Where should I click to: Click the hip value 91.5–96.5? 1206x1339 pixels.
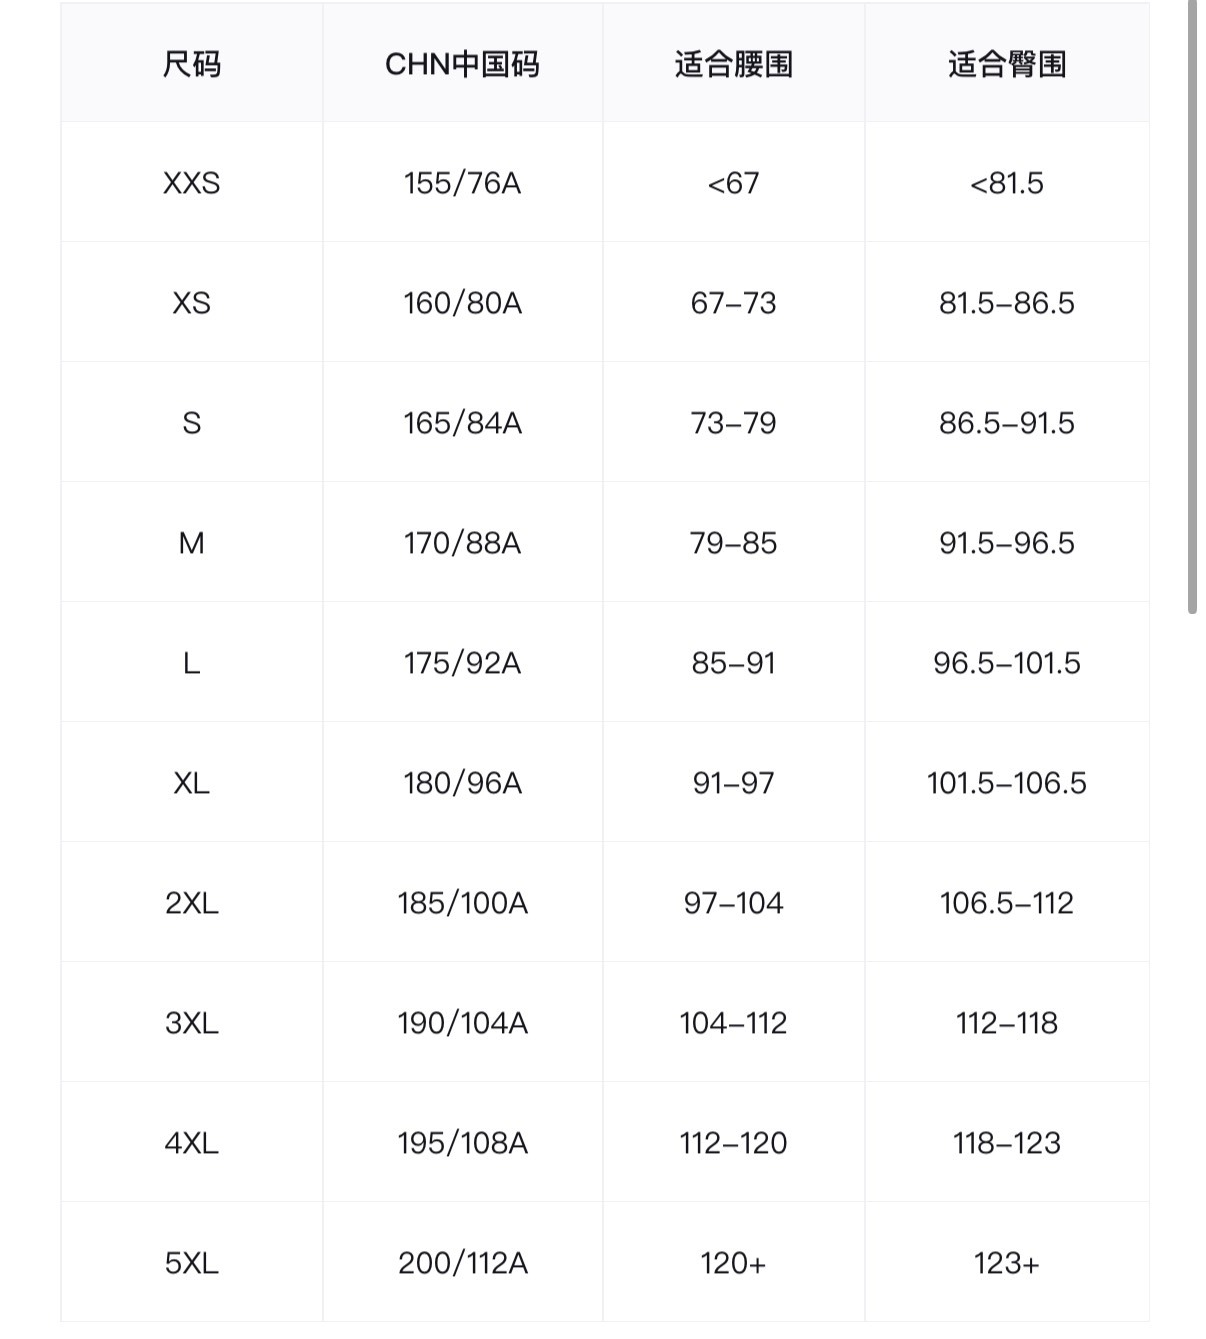pyautogui.click(x=1006, y=543)
